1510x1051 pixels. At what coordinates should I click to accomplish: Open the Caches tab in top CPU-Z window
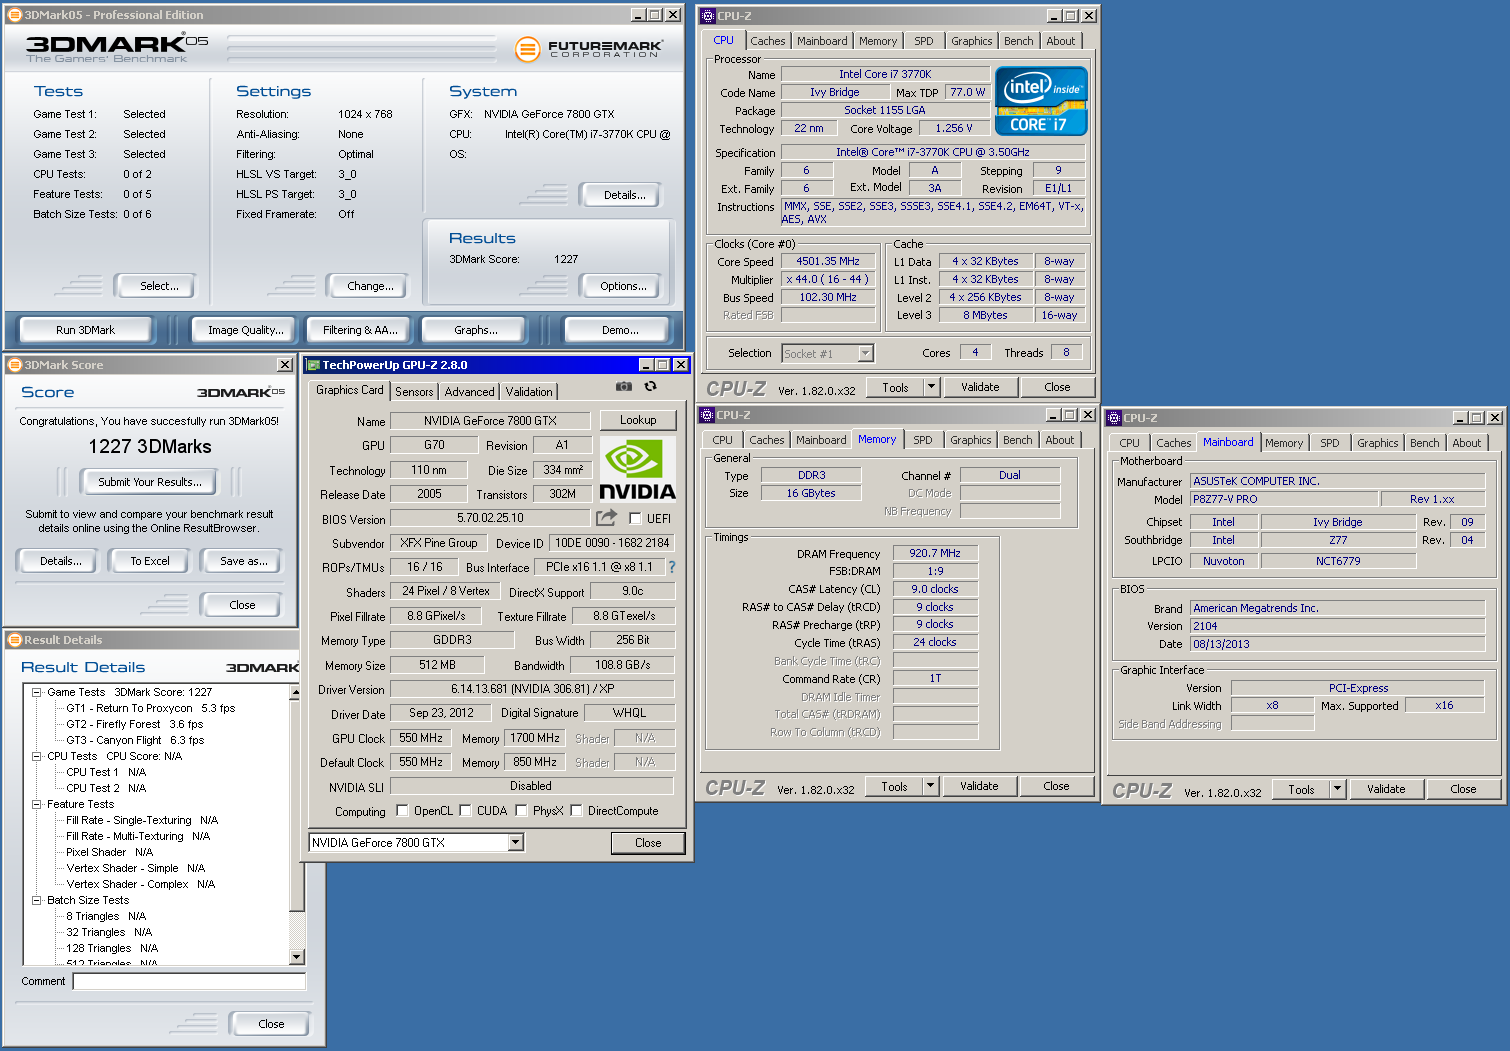767,41
